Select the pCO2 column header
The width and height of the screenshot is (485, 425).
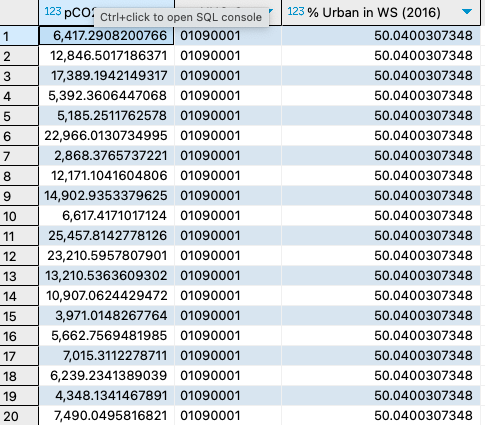point(106,12)
